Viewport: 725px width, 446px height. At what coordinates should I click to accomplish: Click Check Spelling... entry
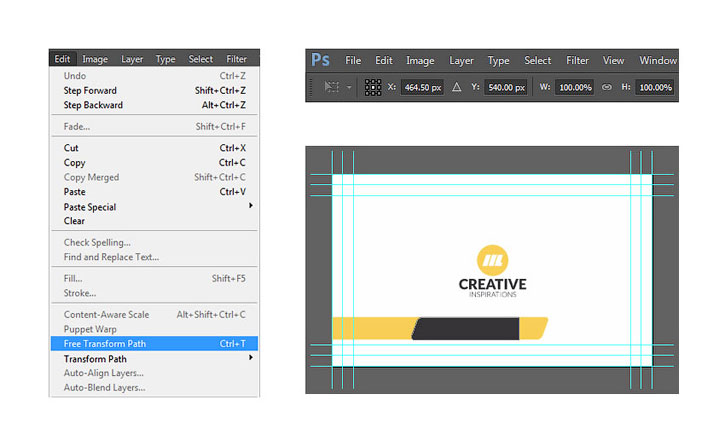click(154, 243)
